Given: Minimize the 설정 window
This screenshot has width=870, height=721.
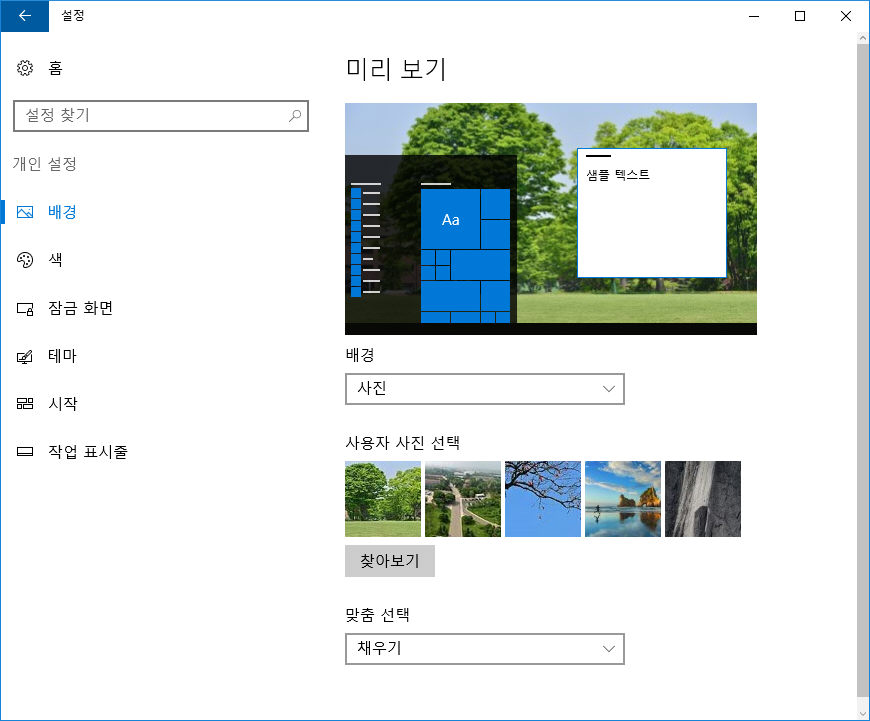Looking at the screenshot, I should tap(753, 16).
